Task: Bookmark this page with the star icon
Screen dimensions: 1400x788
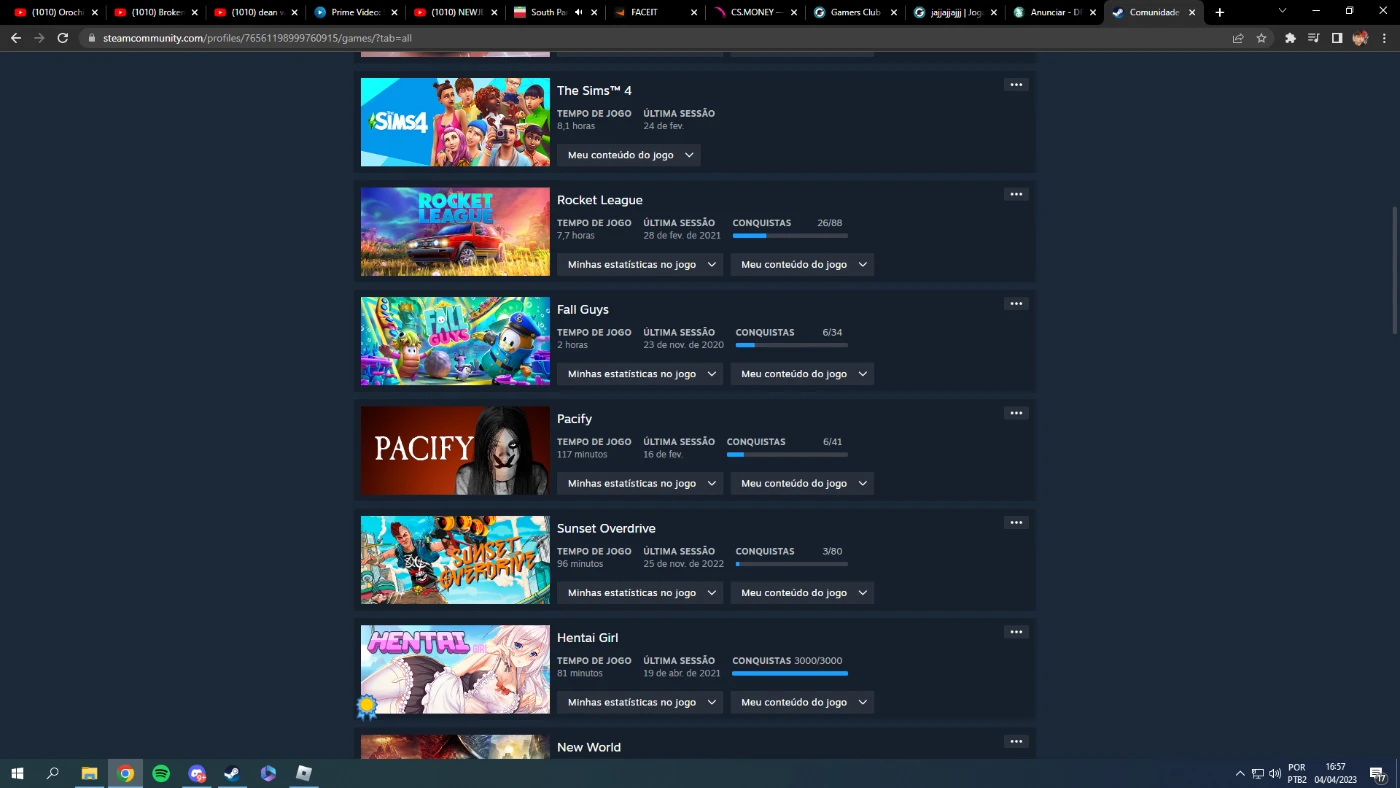Action: (x=1261, y=38)
